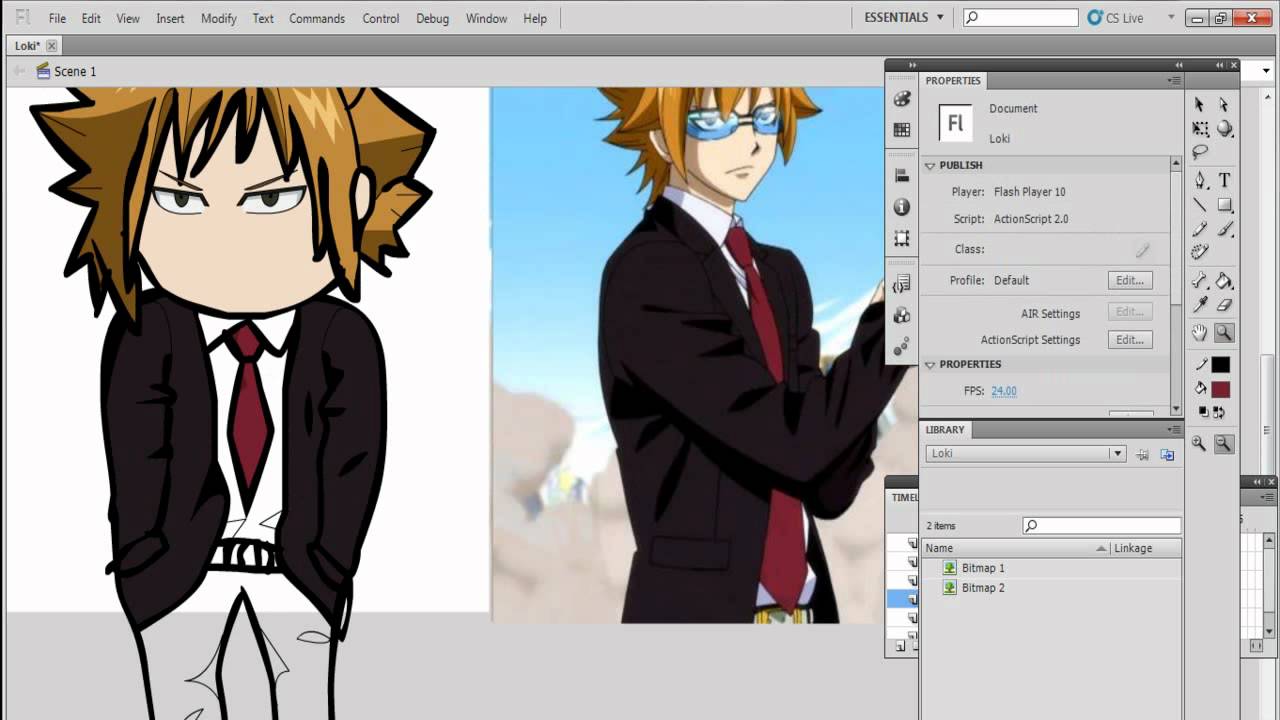Select the Zoom magnifier tool

1224,333
